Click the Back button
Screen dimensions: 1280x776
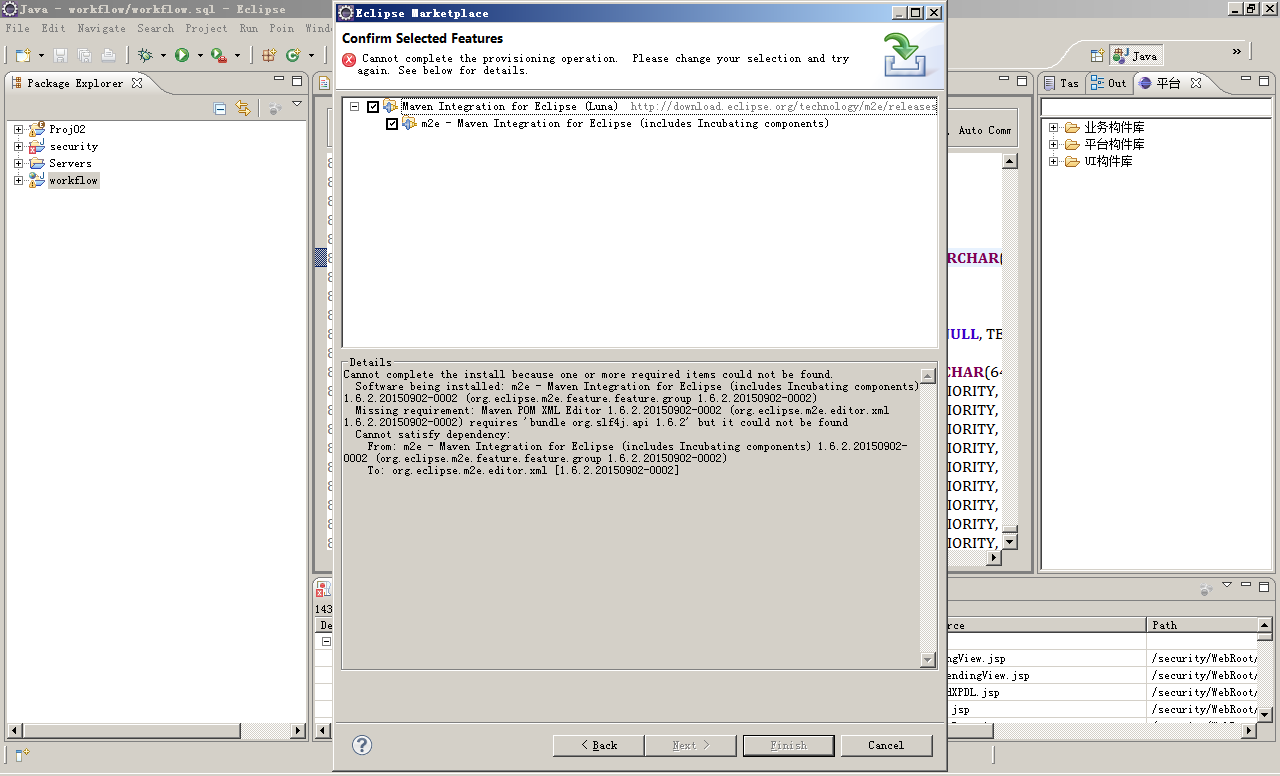[599, 745]
